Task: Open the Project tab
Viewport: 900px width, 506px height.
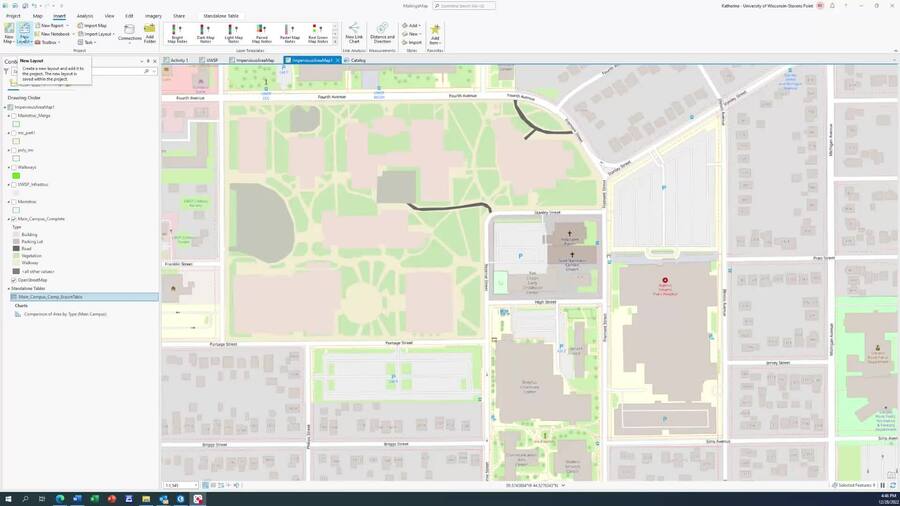Action: coord(13,16)
